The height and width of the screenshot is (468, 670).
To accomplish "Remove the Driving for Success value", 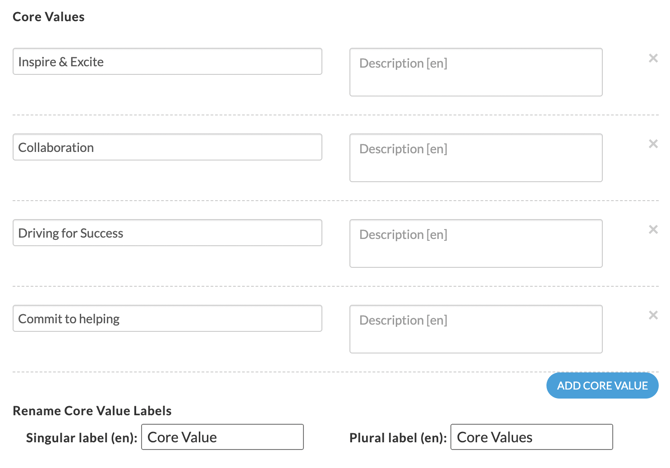I will [653, 230].
